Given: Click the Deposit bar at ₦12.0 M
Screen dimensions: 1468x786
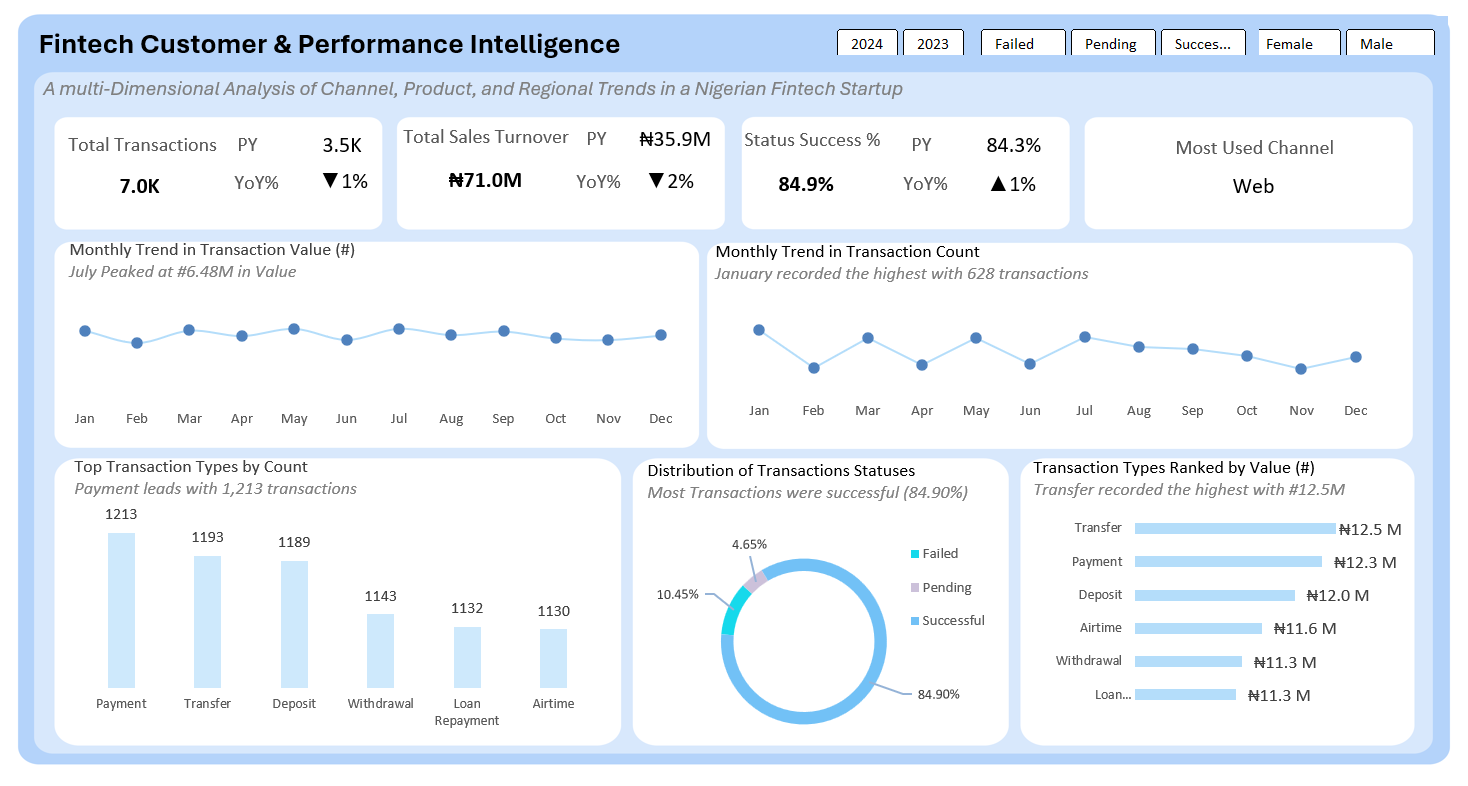Looking at the screenshot, I should click(x=1215, y=595).
